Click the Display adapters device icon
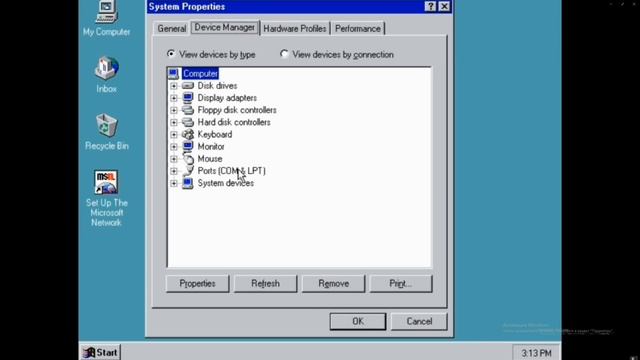Viewport: 640px width, 360px height. 188,98
